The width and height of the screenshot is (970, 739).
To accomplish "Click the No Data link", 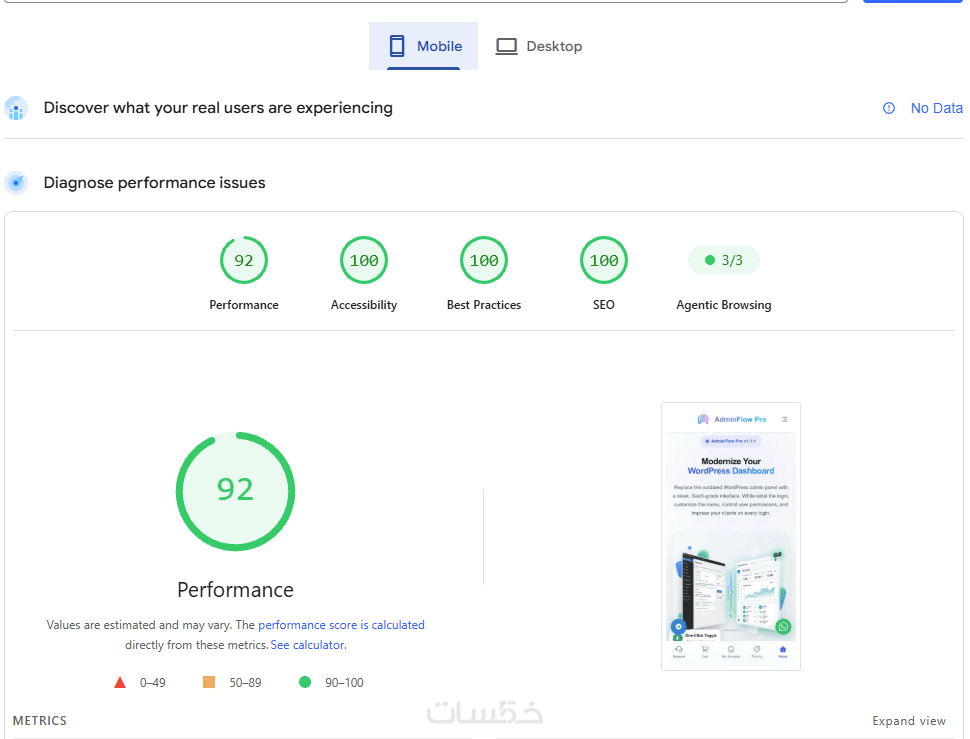I will [937, 108].
